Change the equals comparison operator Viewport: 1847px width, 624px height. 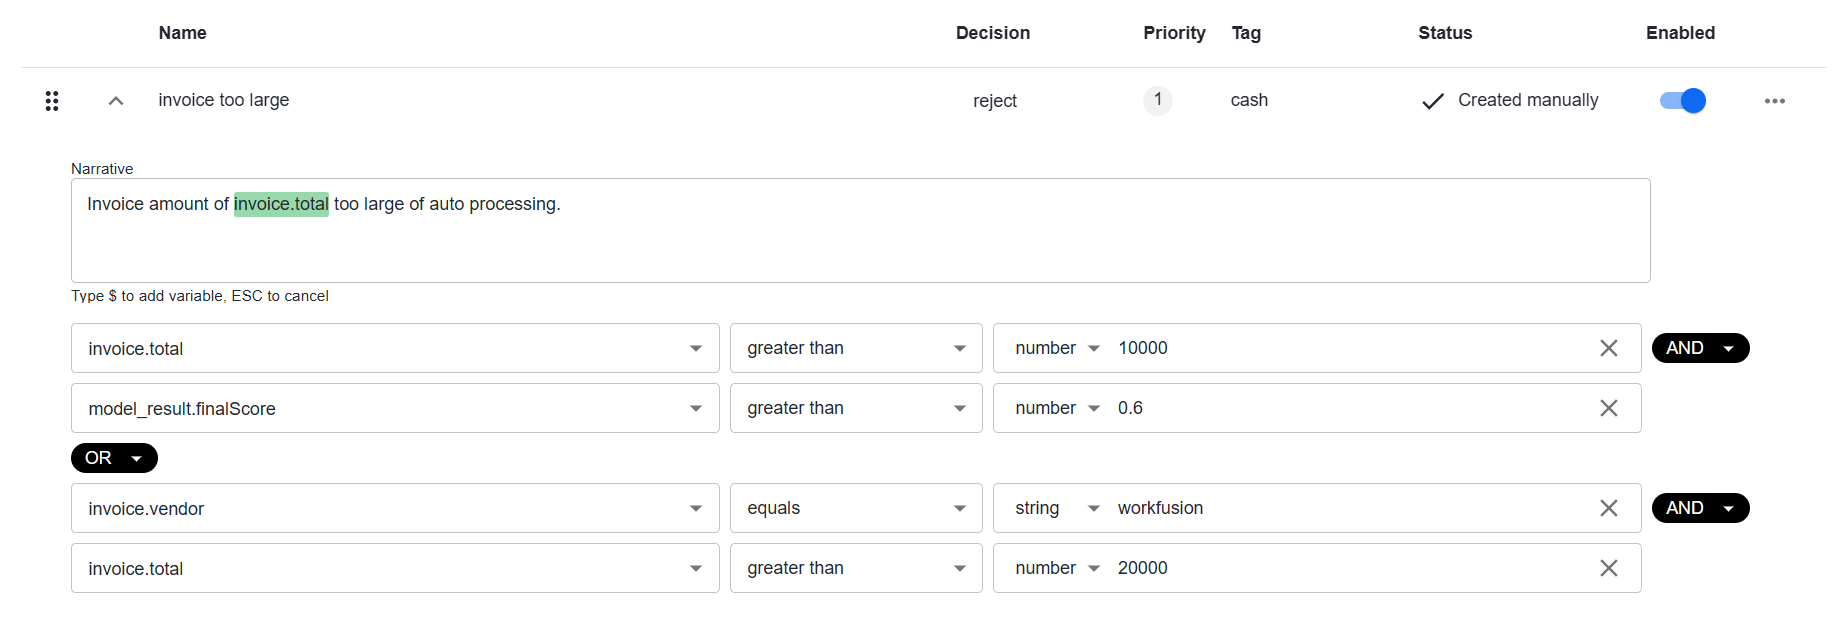(x=856, y=508)
